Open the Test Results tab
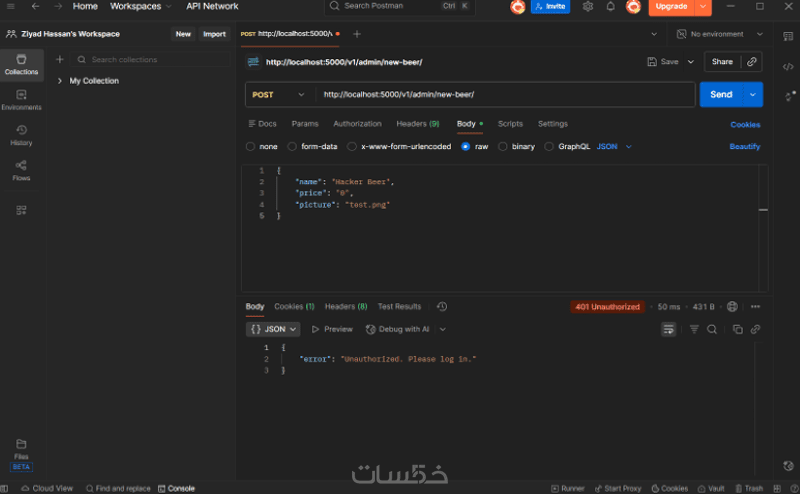The height and width of the screenshot is (494, 800). [x=399, y=306]
